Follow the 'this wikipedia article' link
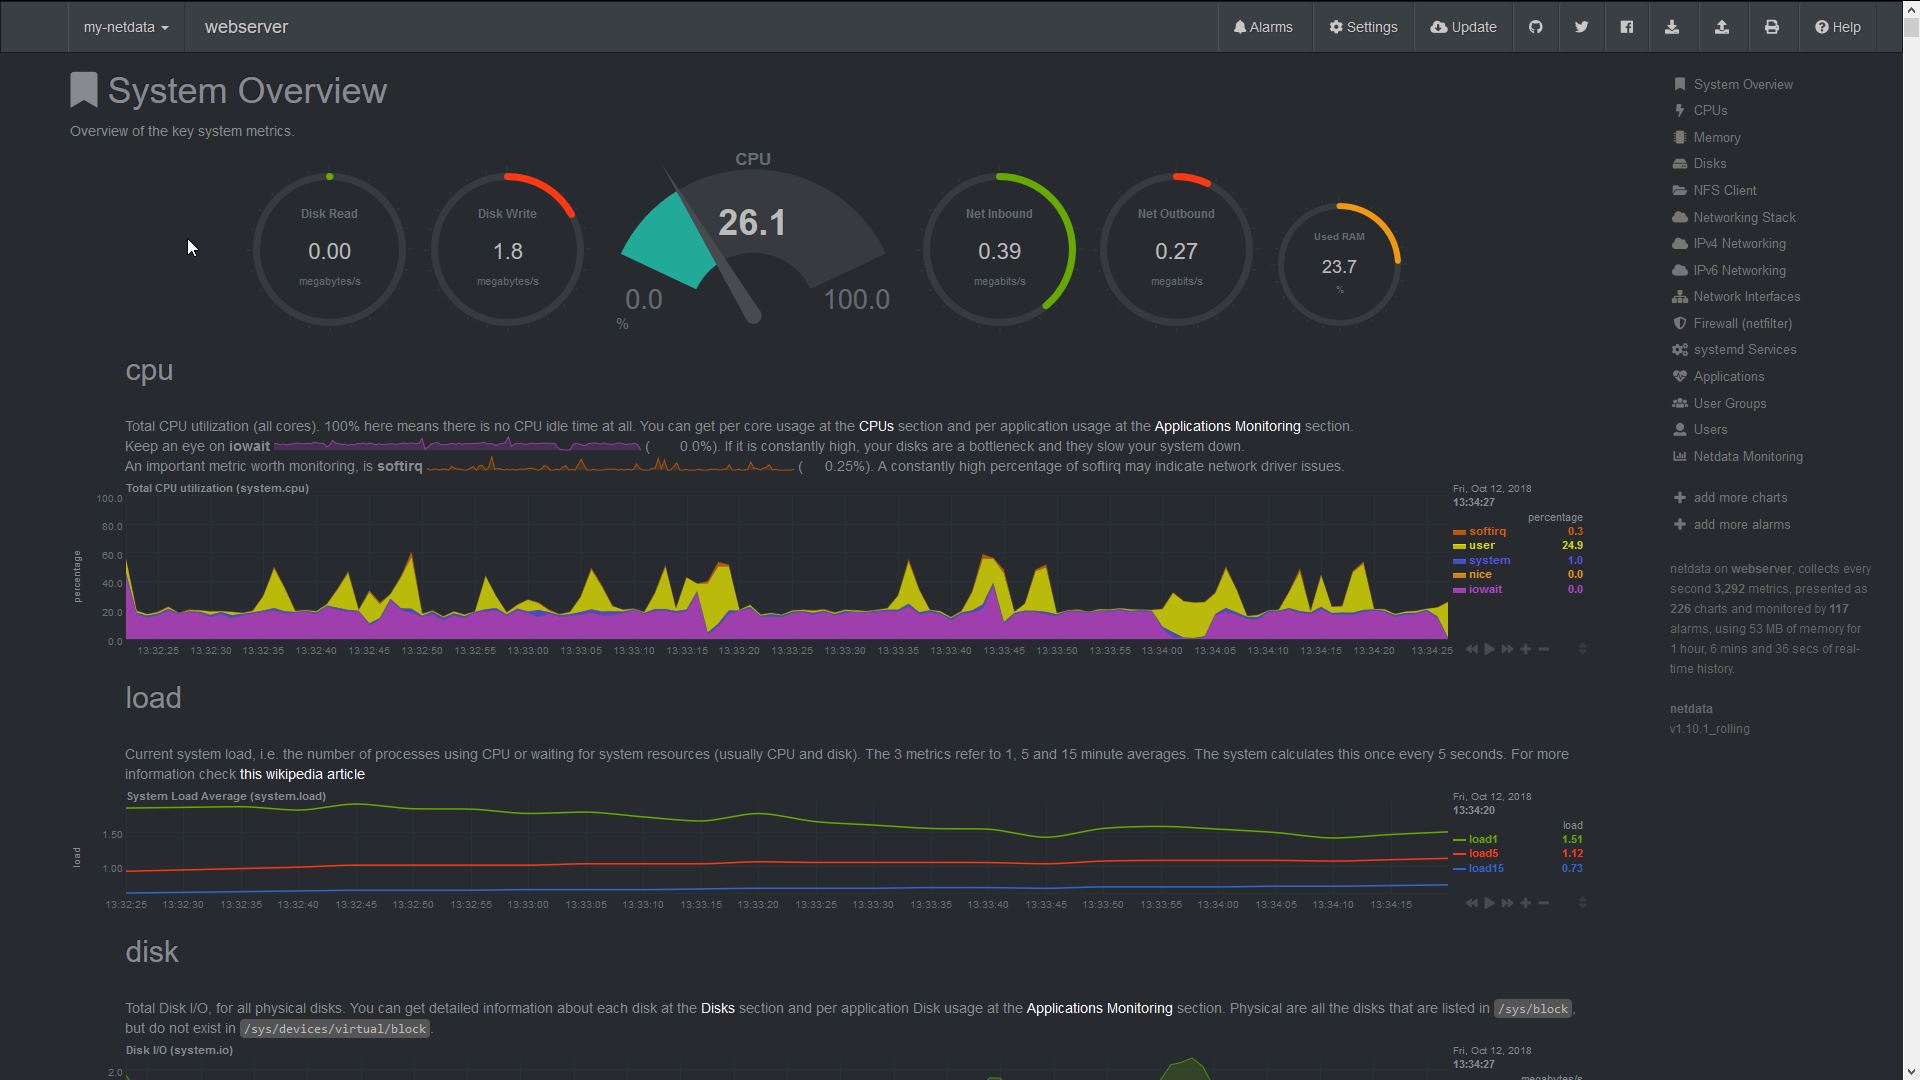This screenshot has height=1080, width=1920. 302,774
